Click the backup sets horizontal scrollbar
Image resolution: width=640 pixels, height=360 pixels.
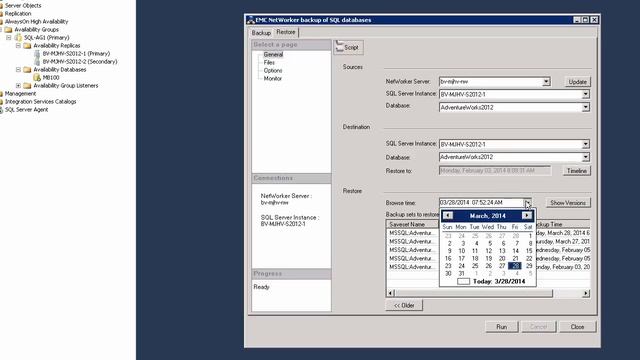coord(473,293)
